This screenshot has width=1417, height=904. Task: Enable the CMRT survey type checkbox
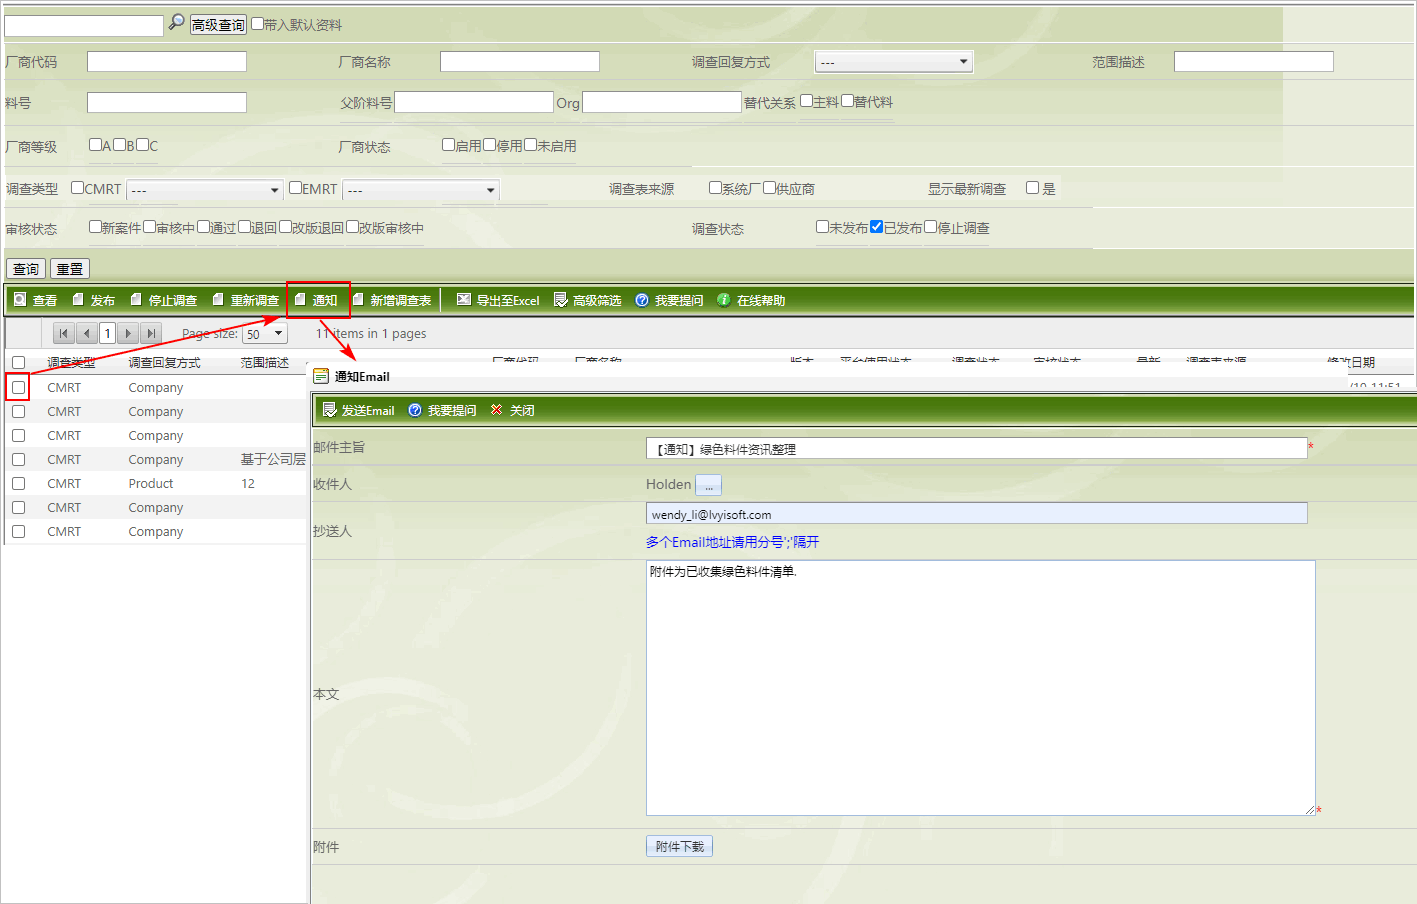(x=77, y=187)
